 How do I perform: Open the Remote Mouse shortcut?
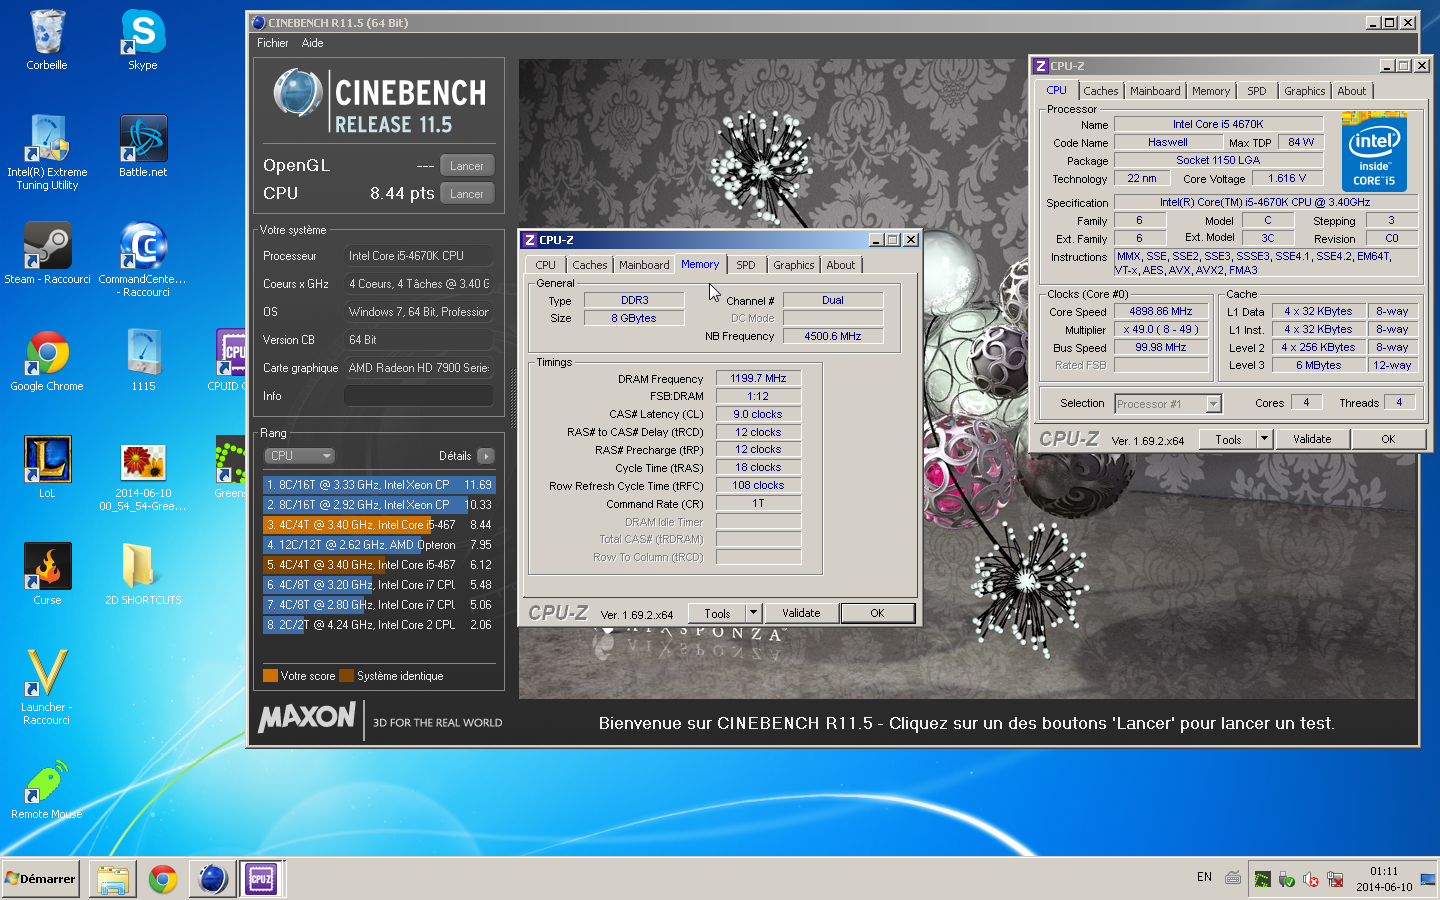click(47, 790)
